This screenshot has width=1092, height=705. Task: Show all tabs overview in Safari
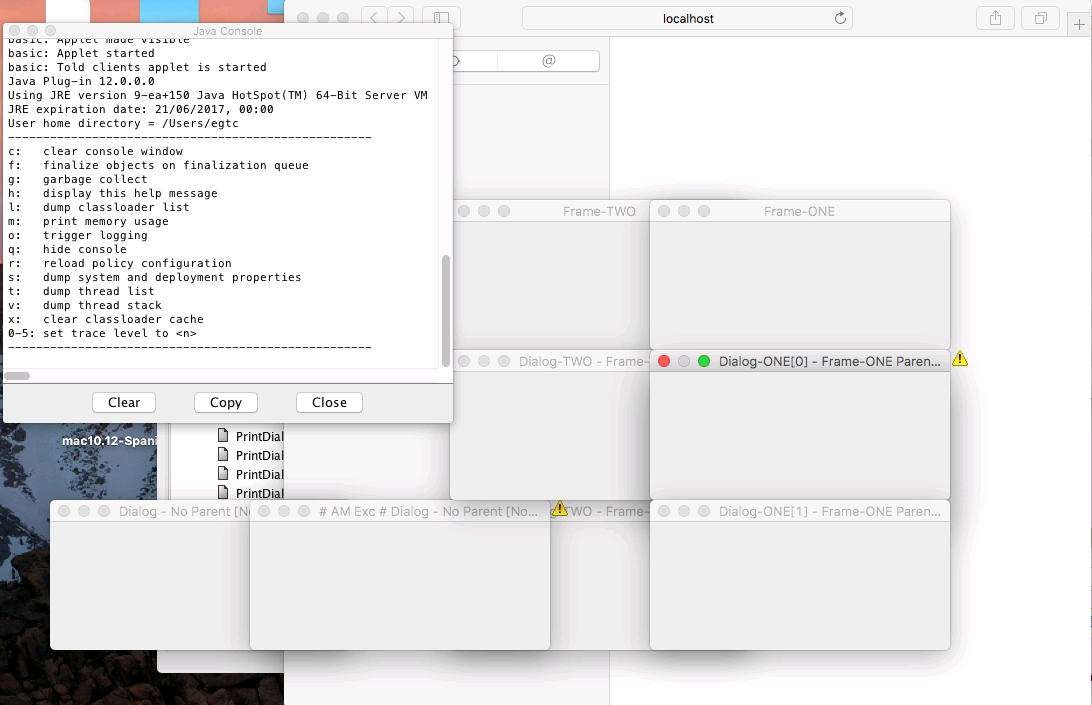[x=1041, y=18]
